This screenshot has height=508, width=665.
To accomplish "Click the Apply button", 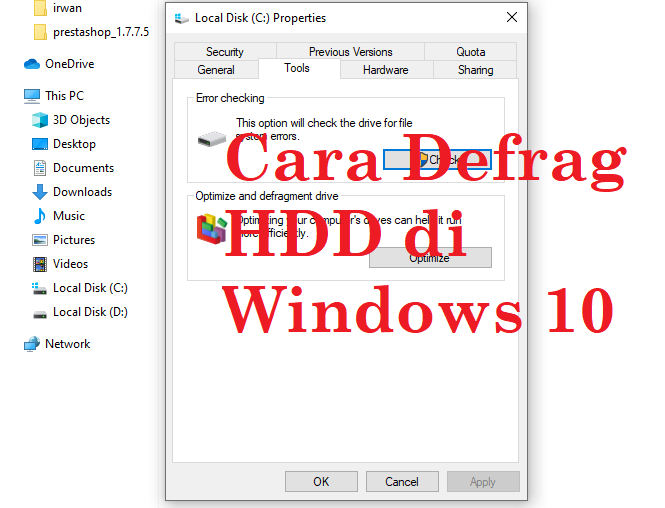I will pyautogui.click(x=483, y=482).
